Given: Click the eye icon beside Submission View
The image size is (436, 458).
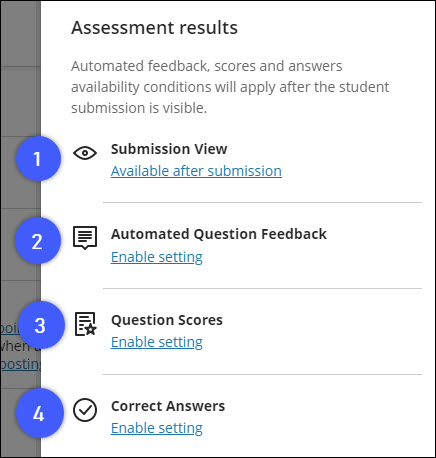Looking at the screenshot, I should tap(85, 153).
